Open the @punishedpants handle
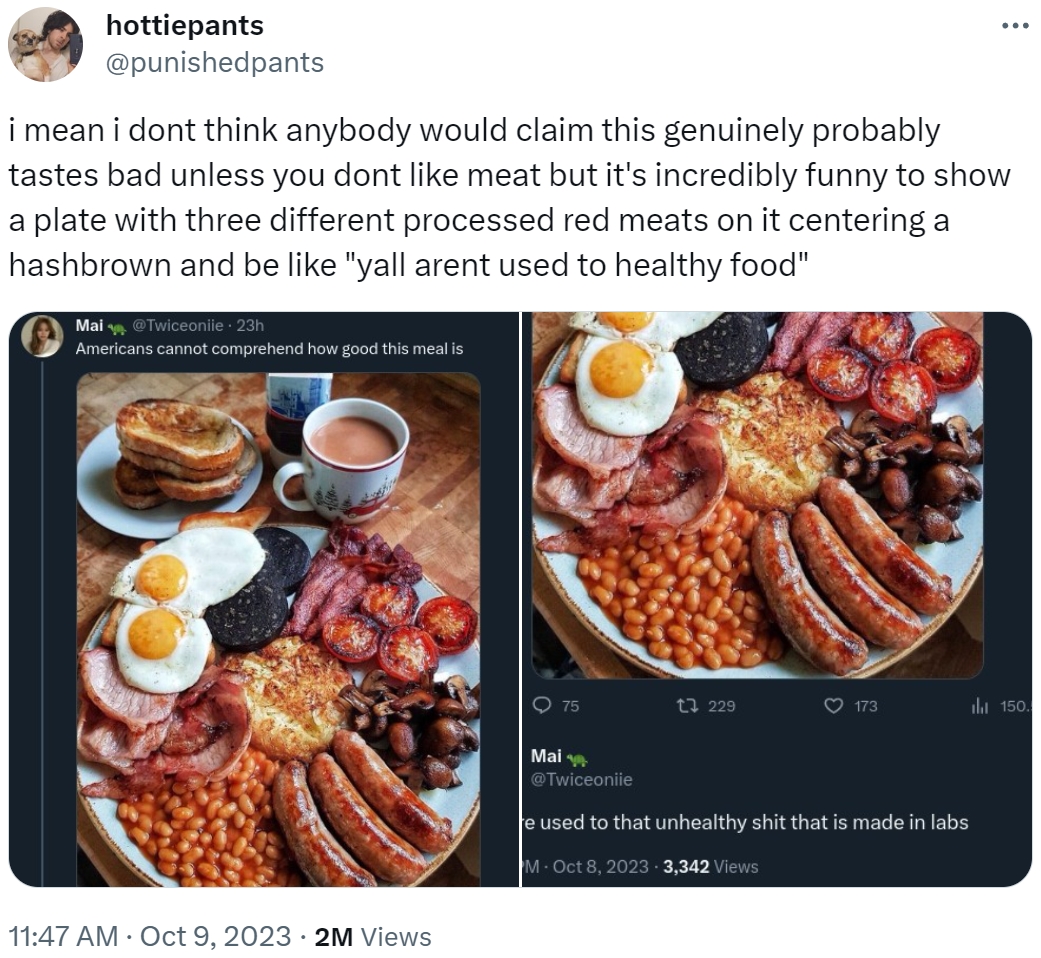 214,62
